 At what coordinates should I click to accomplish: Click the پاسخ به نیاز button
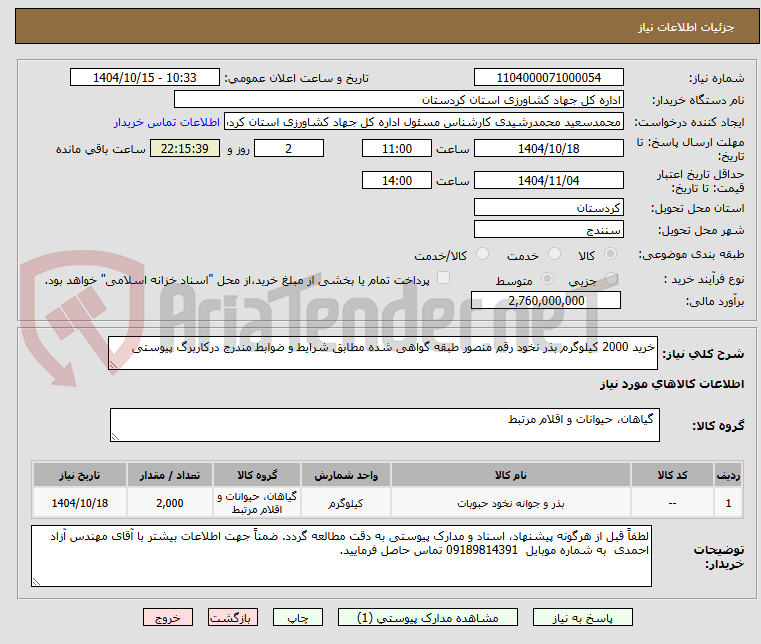[x=582, y=617]
